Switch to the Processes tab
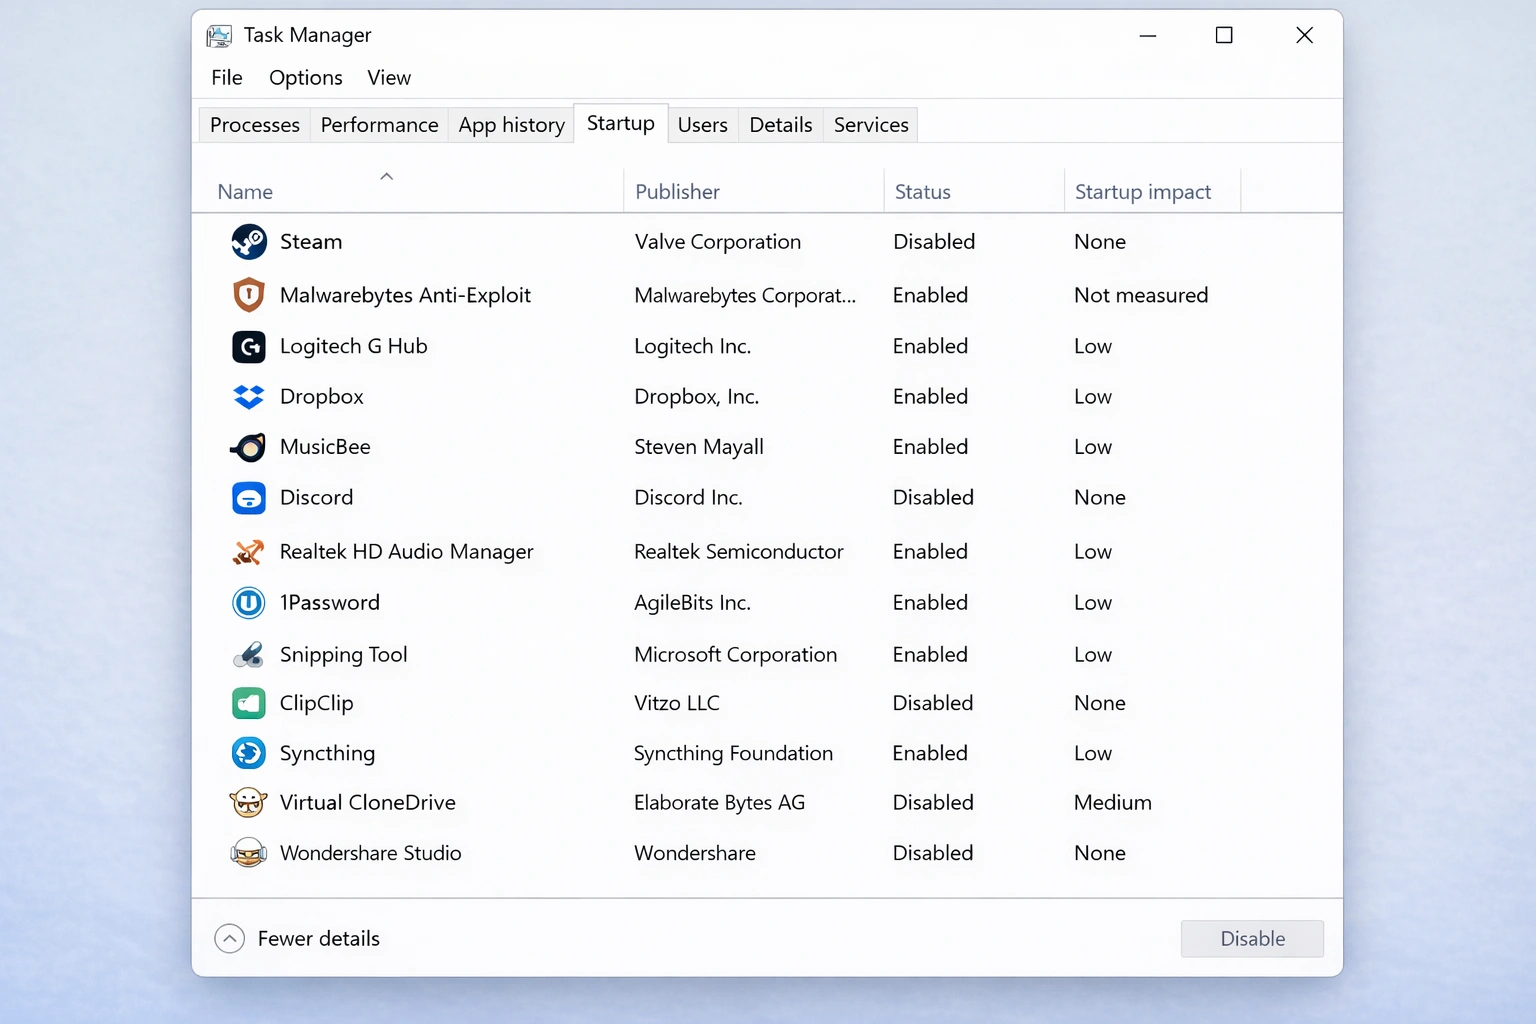Image resolution: width=1536 pixels, height=1024 pixels. (x=253, y=124)
